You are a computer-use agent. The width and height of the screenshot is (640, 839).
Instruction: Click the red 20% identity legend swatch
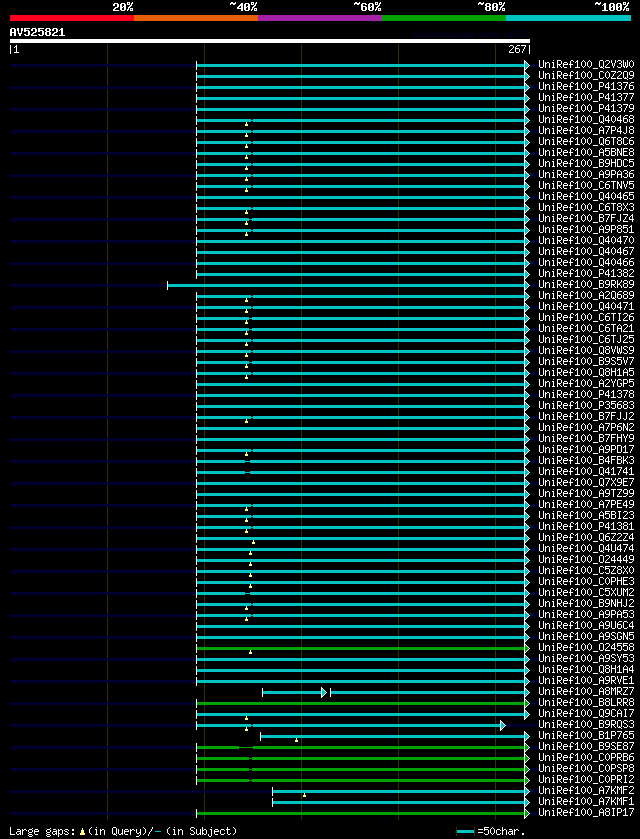[72, 18]
